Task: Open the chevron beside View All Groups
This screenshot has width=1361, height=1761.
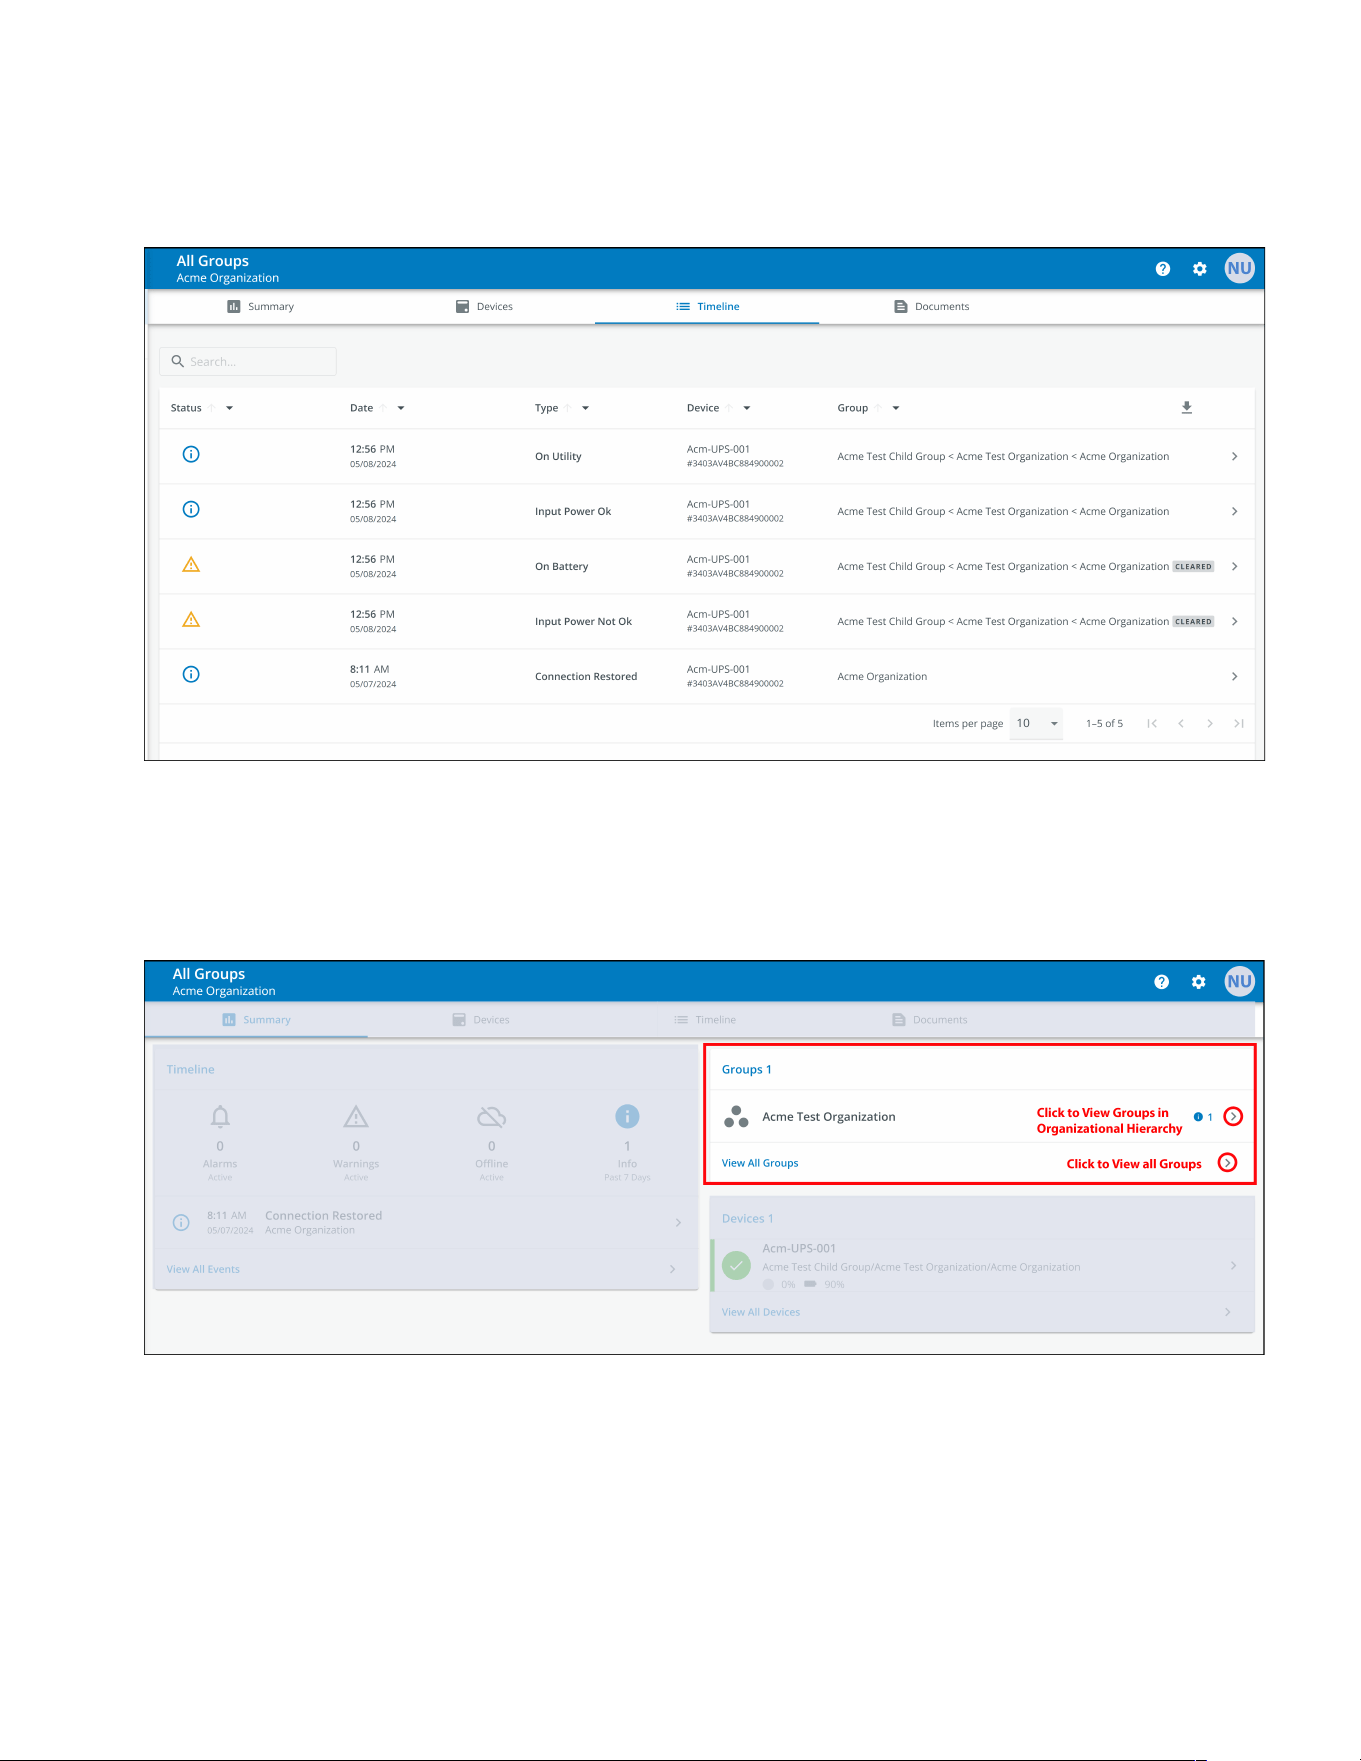Action: [x=1227, y=1163]
